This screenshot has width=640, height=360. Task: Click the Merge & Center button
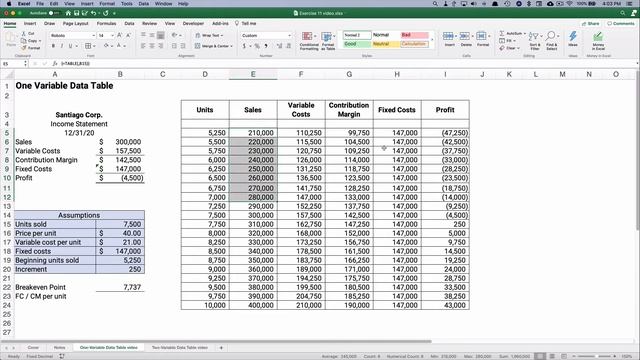click(x=213, y=46)
